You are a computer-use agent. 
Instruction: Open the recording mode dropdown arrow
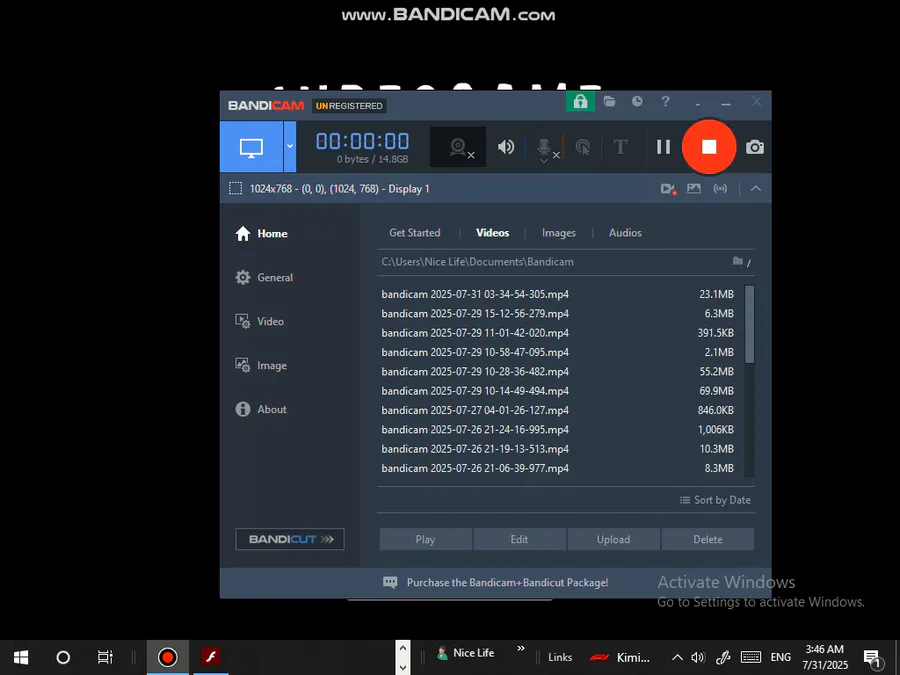290,147
